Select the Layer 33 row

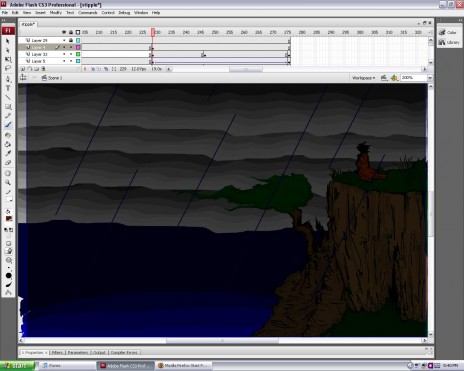[49, 54]
